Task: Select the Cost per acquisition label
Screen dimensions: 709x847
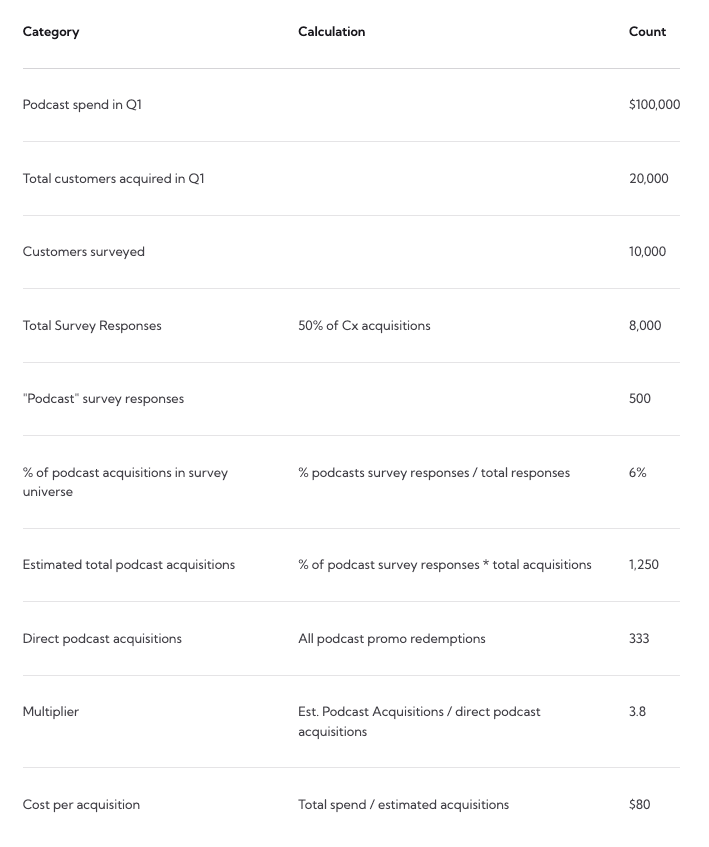Action: click(82, 805)
